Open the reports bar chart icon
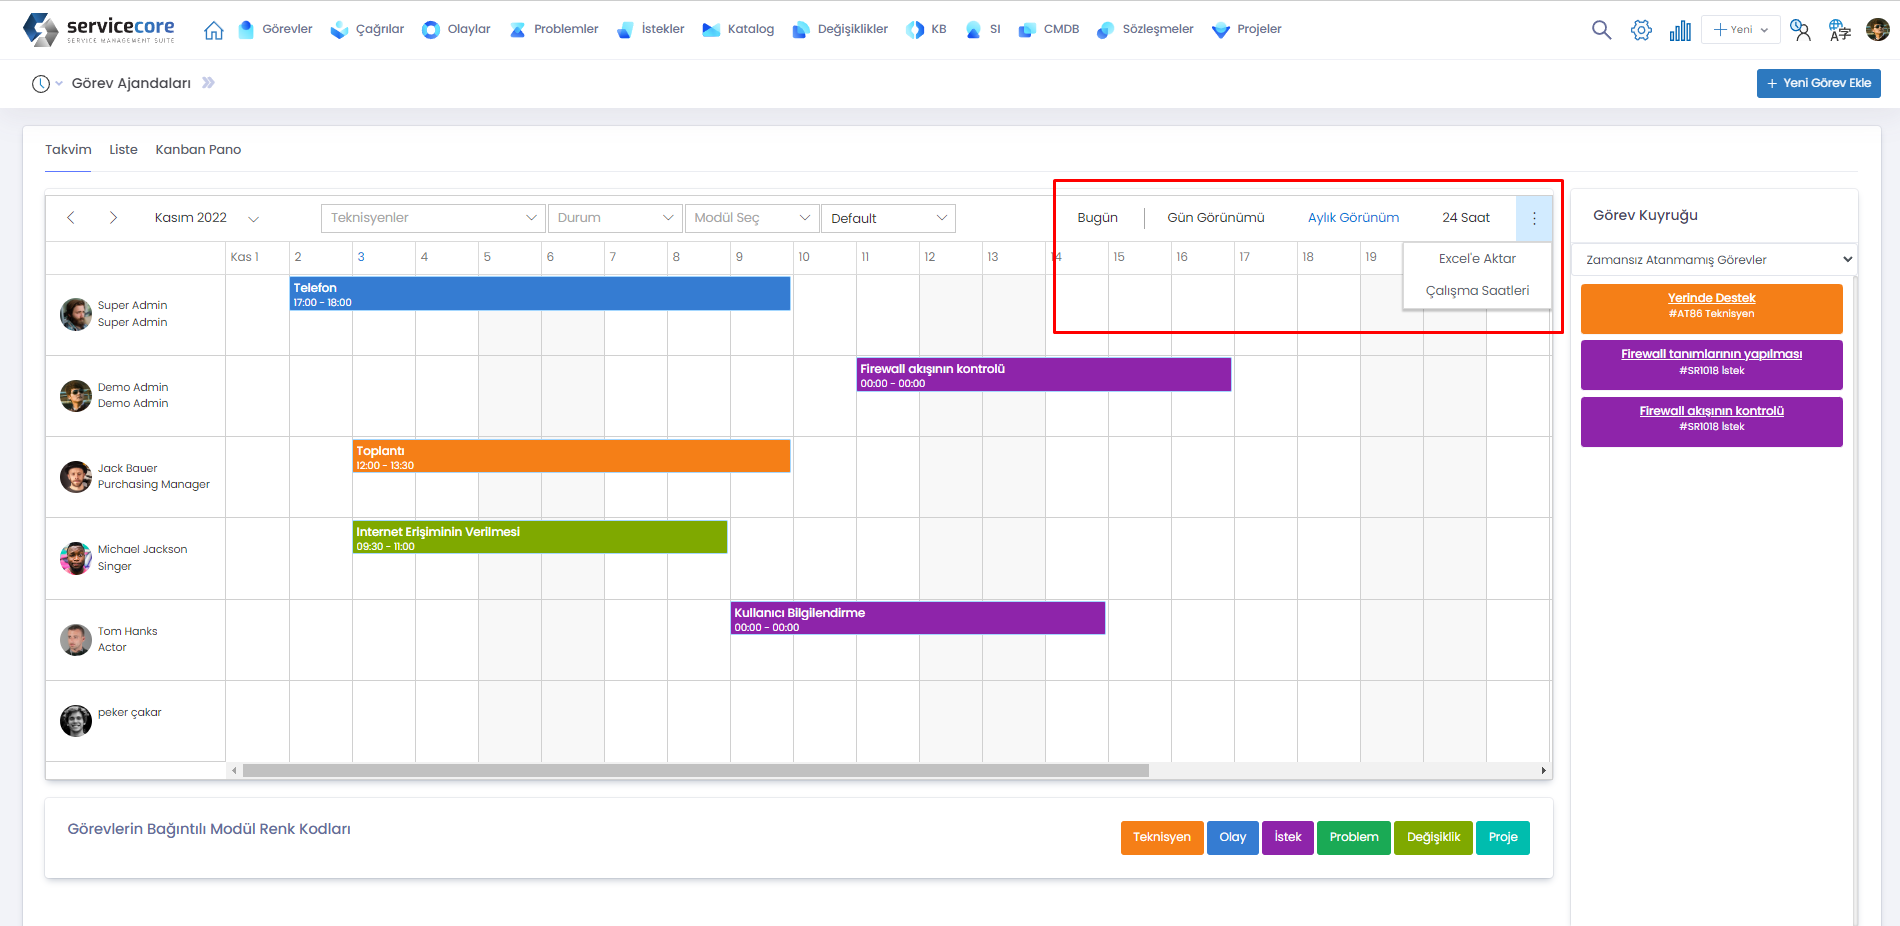Screen dimensions: 1900x926 [1680, 30]
